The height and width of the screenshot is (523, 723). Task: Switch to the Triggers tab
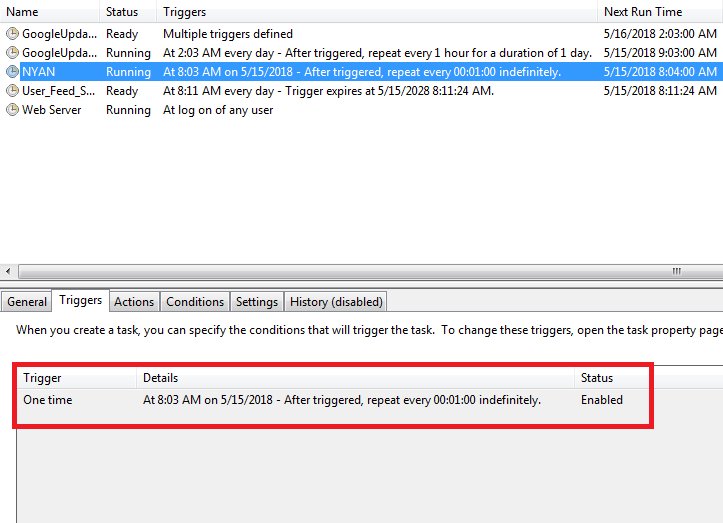coord(81,300)
